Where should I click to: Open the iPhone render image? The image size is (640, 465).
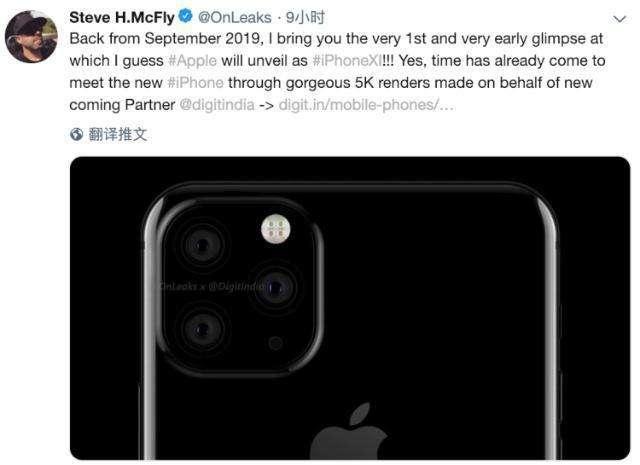pyautogui.click(x=350, y=308)
